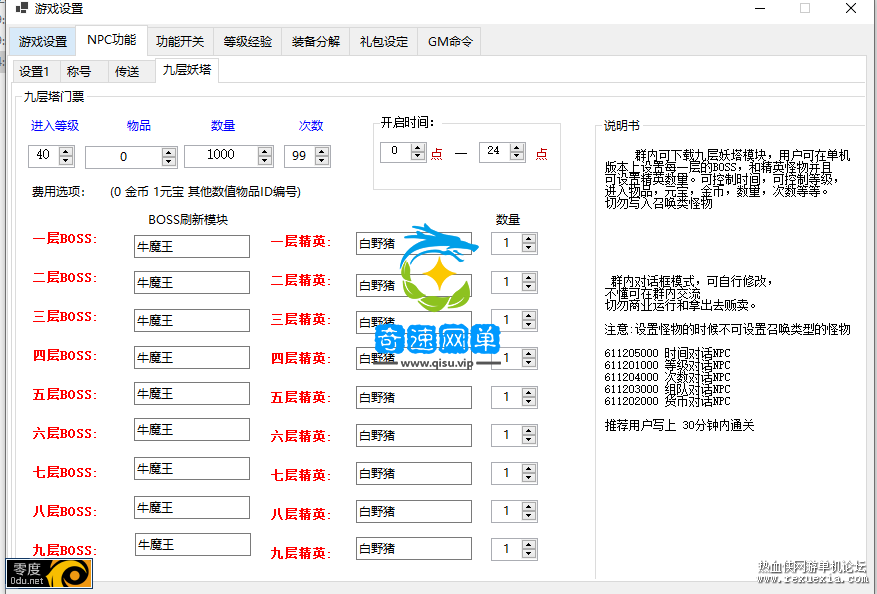Click the 六层精英 monster name field
The height and width of the screenshot is (594, 877).
[x=413, y=435]
